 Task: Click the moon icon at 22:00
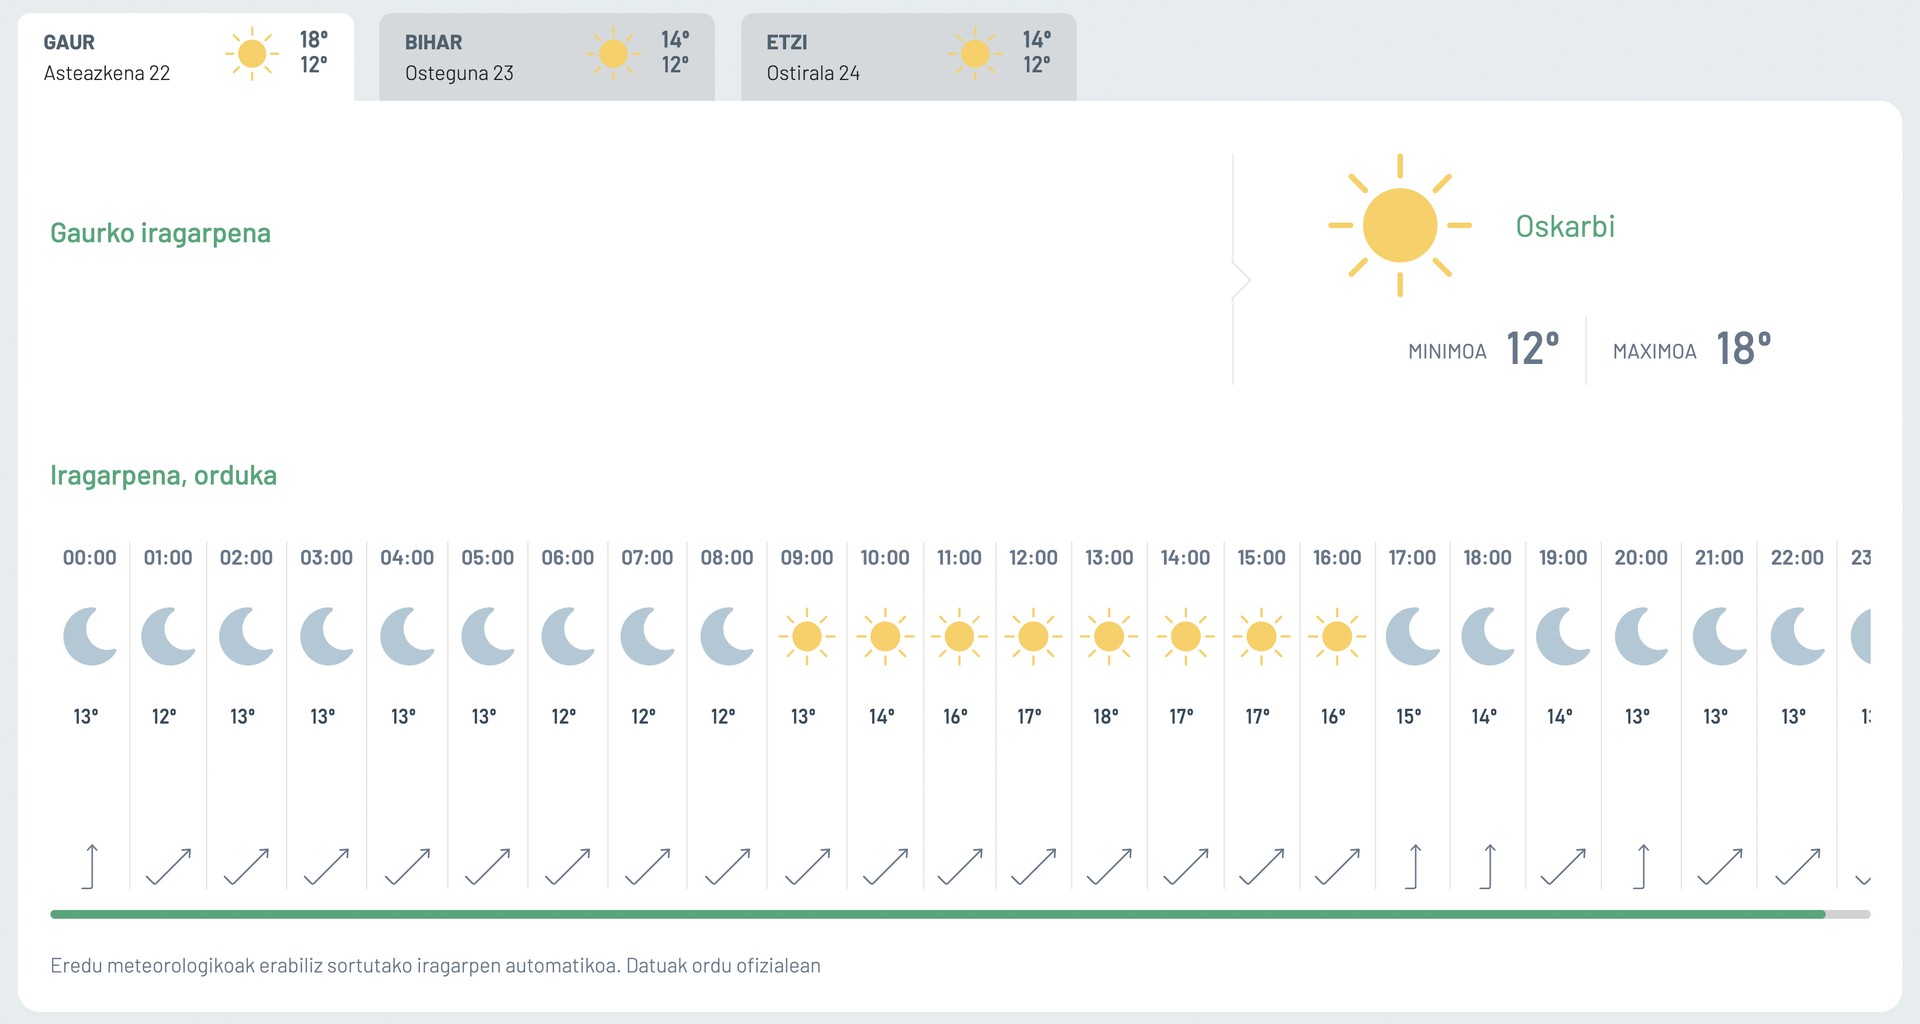pos(1797,636)
